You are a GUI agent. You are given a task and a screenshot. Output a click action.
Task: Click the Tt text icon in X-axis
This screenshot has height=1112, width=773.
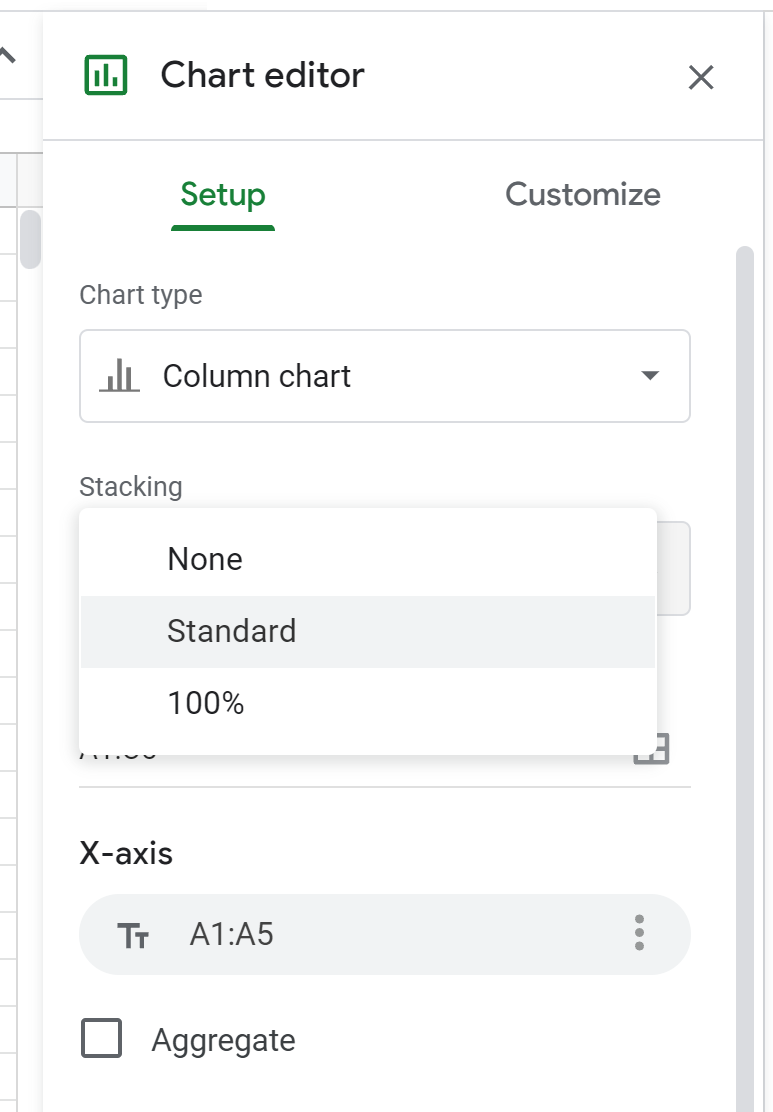tap(133, 935)
